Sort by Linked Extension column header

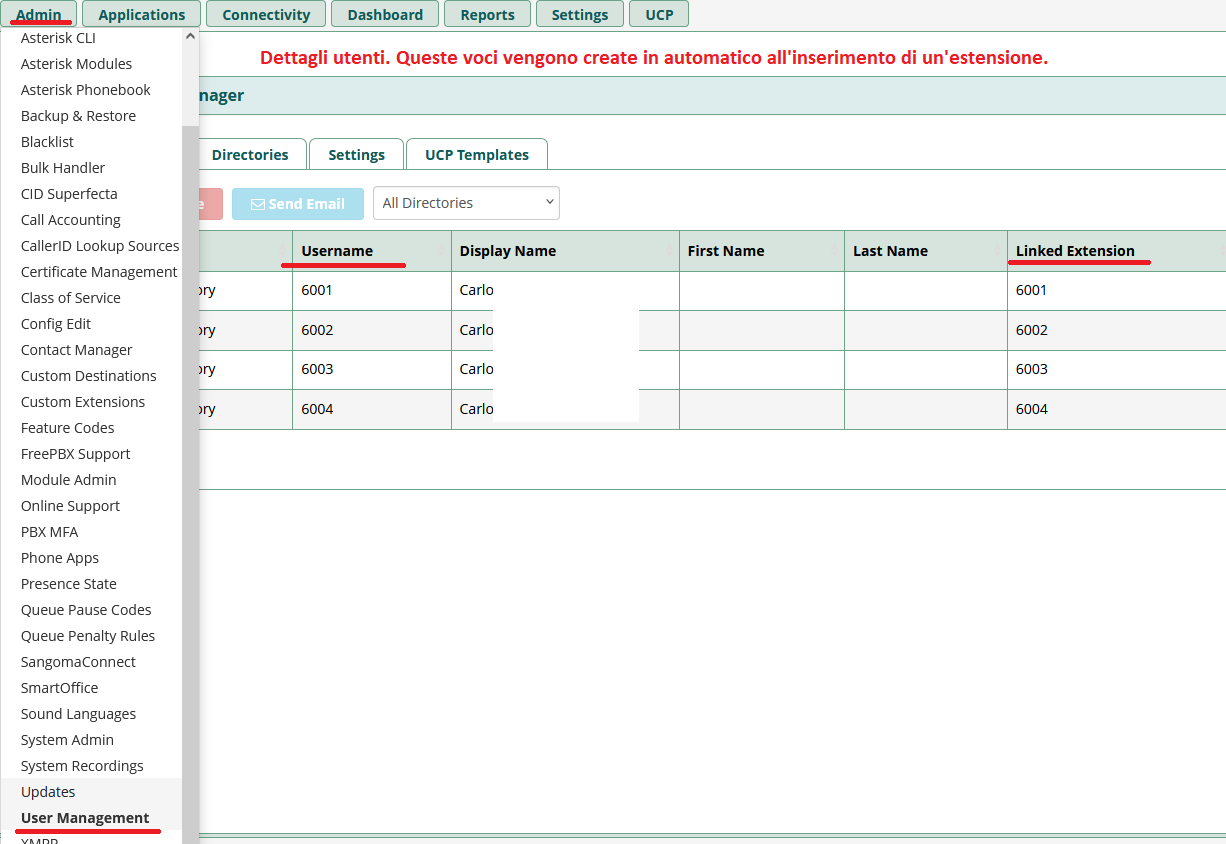[x=1117, y=251]
